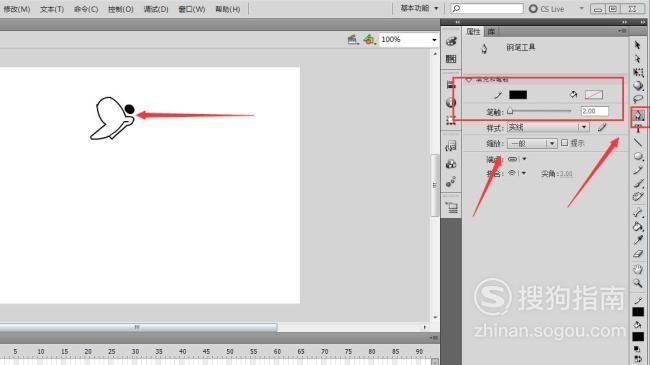
Task: Open the Info panel icon
Action: tap(451, 102)
